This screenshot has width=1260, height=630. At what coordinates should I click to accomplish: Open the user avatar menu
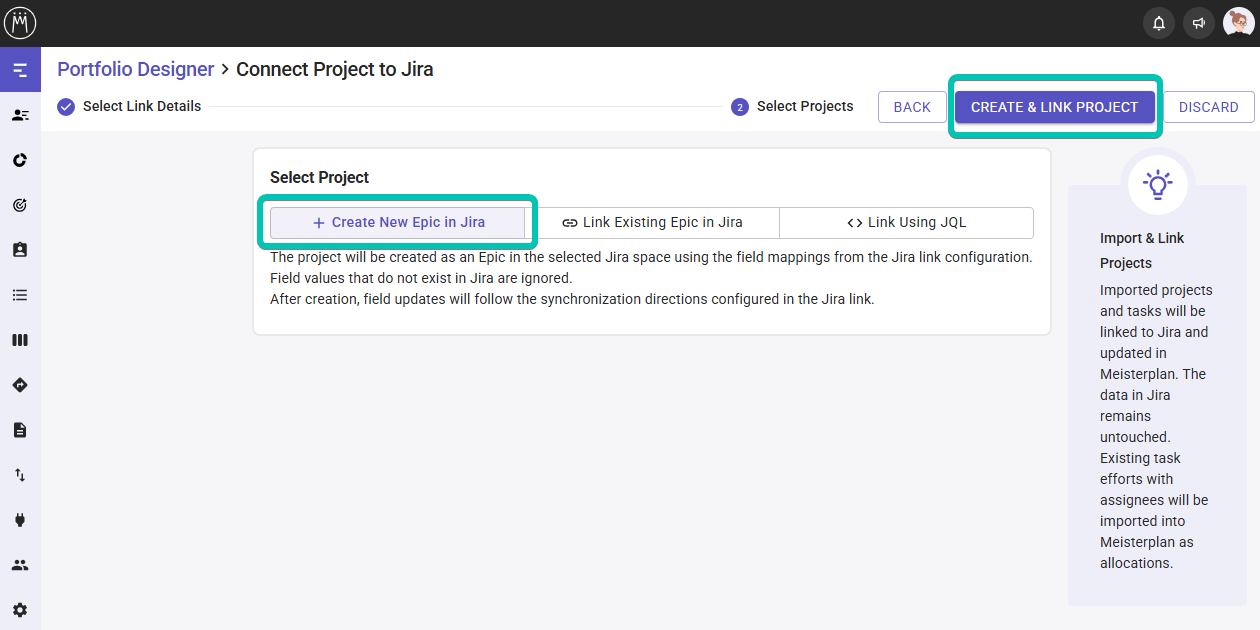pyautogui.click(x=1239, y=23)
